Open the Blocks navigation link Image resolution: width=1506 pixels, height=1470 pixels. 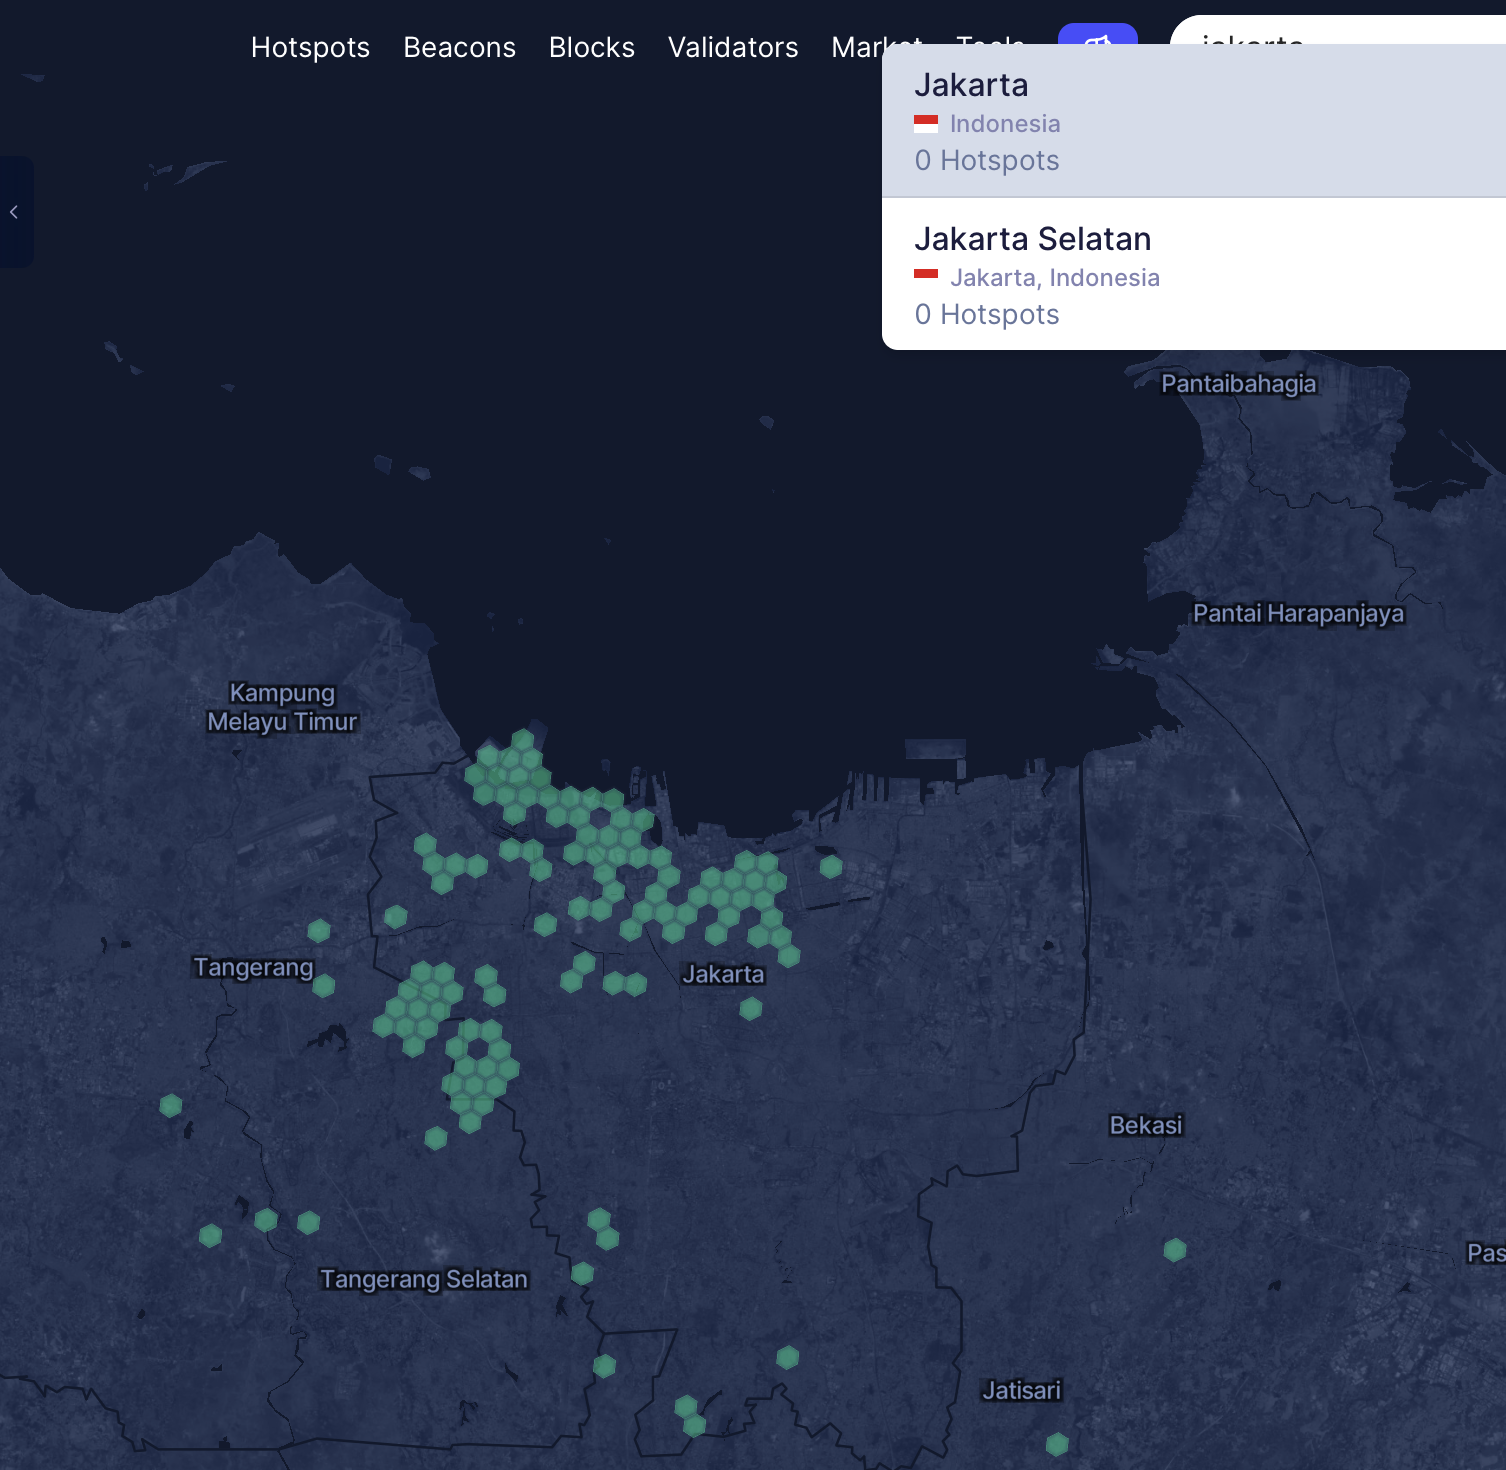click(x=592, y=47)
